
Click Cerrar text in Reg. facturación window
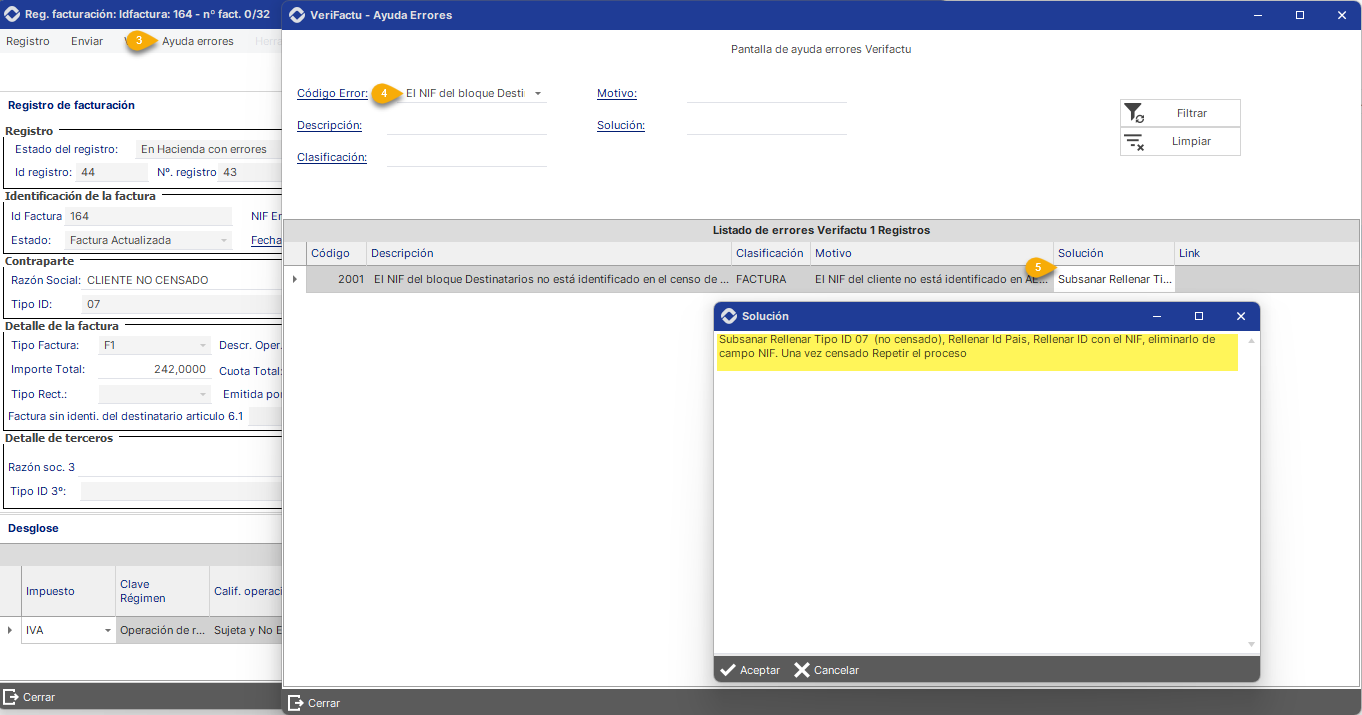(39, 697)
